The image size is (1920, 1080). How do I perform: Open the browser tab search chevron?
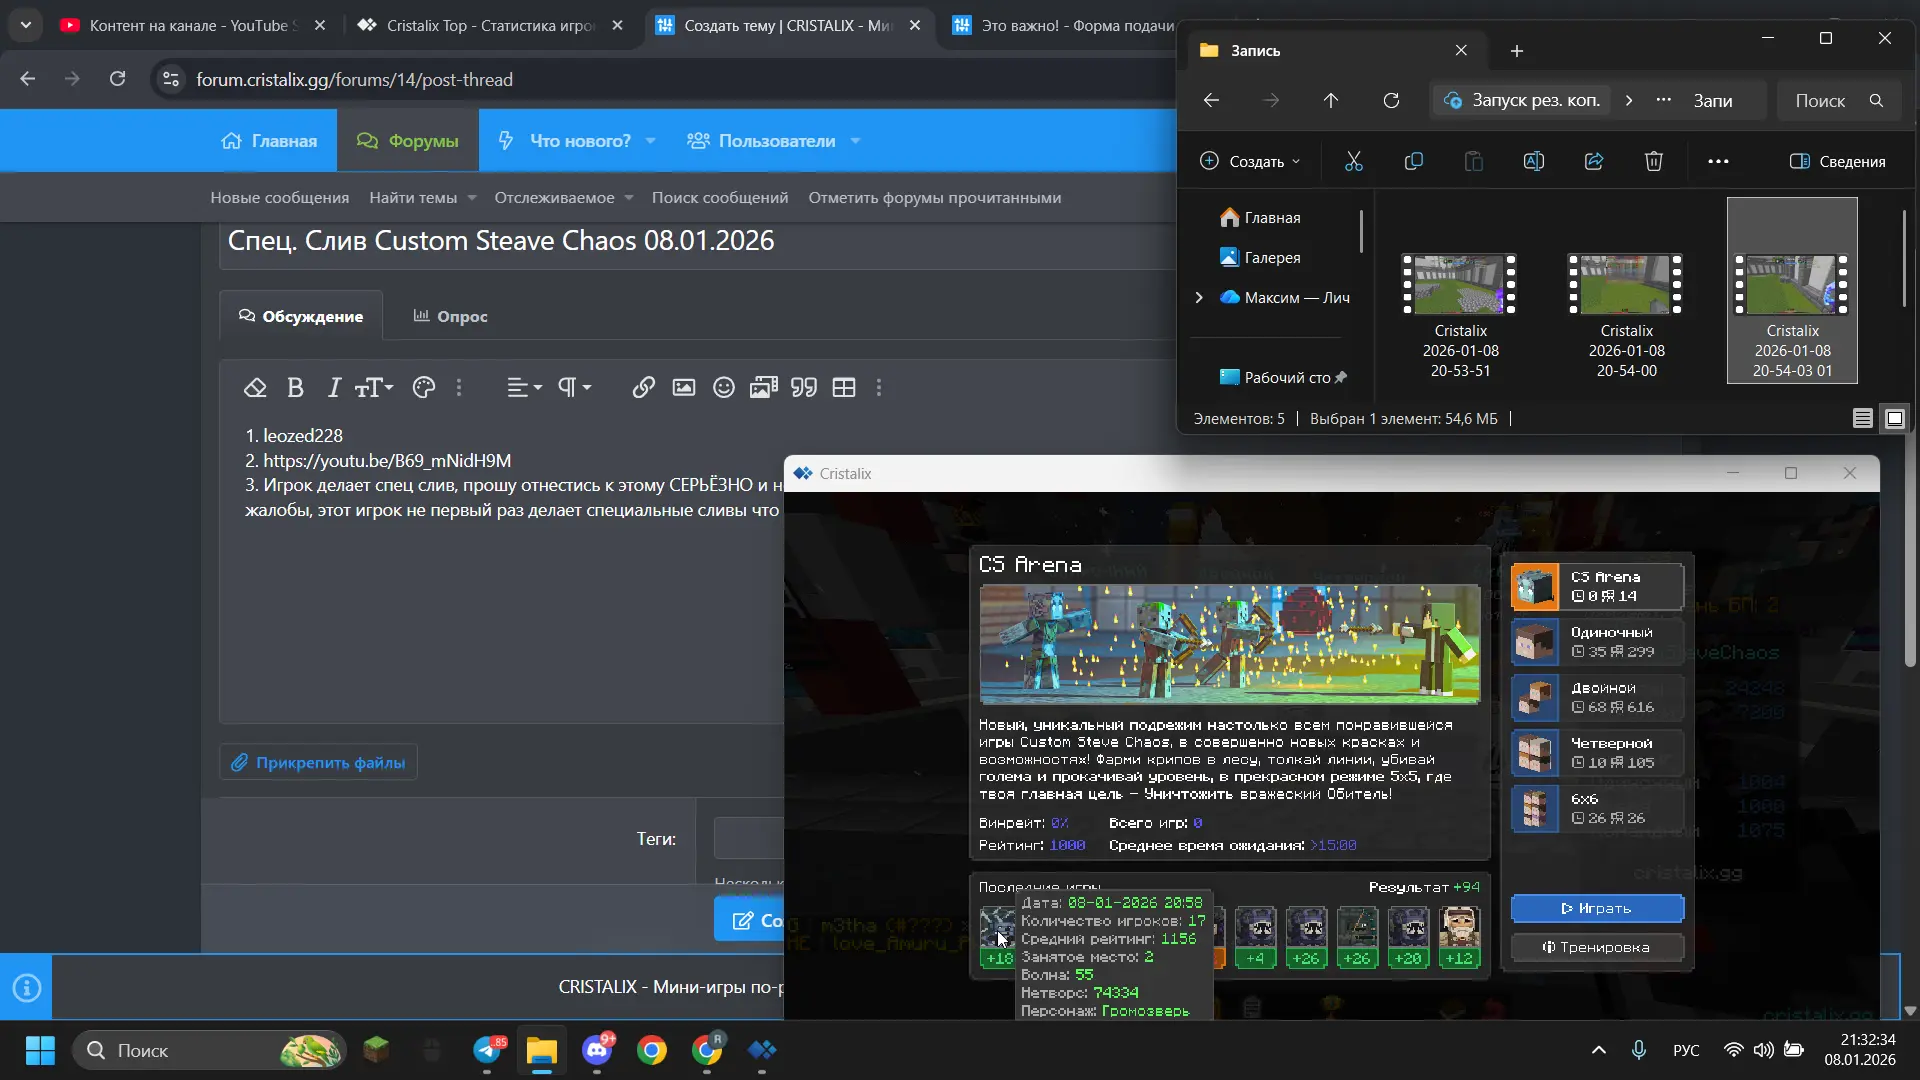pyautogui.click(x=26, y=25)
